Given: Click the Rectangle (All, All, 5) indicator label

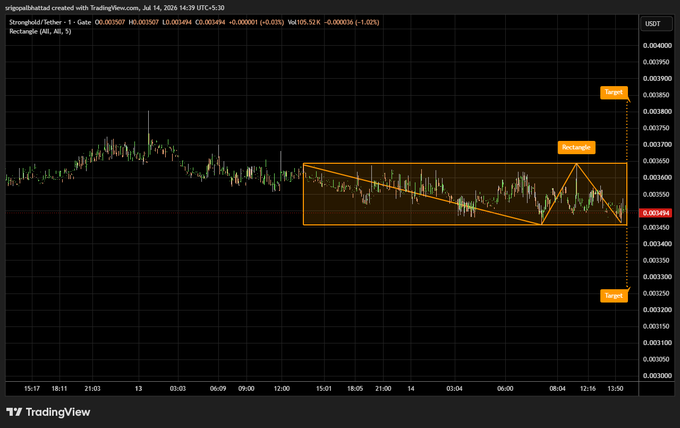Looking at the screenshot, I should coord(40,31).
